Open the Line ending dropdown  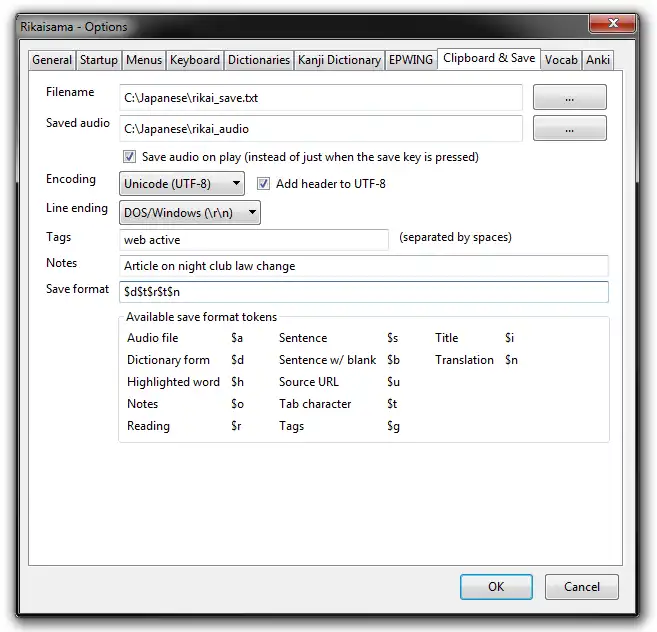coord(190,212)
